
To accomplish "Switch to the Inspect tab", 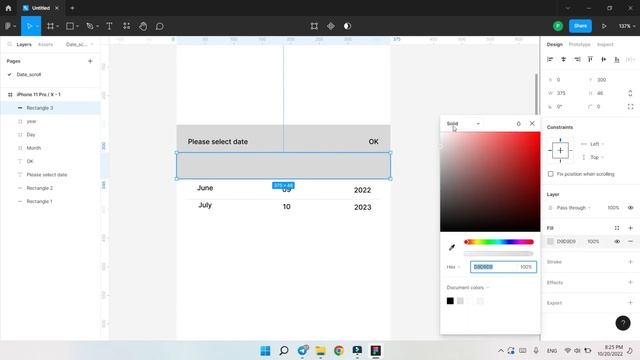I will pyautogui.click(x=605, y=44).
